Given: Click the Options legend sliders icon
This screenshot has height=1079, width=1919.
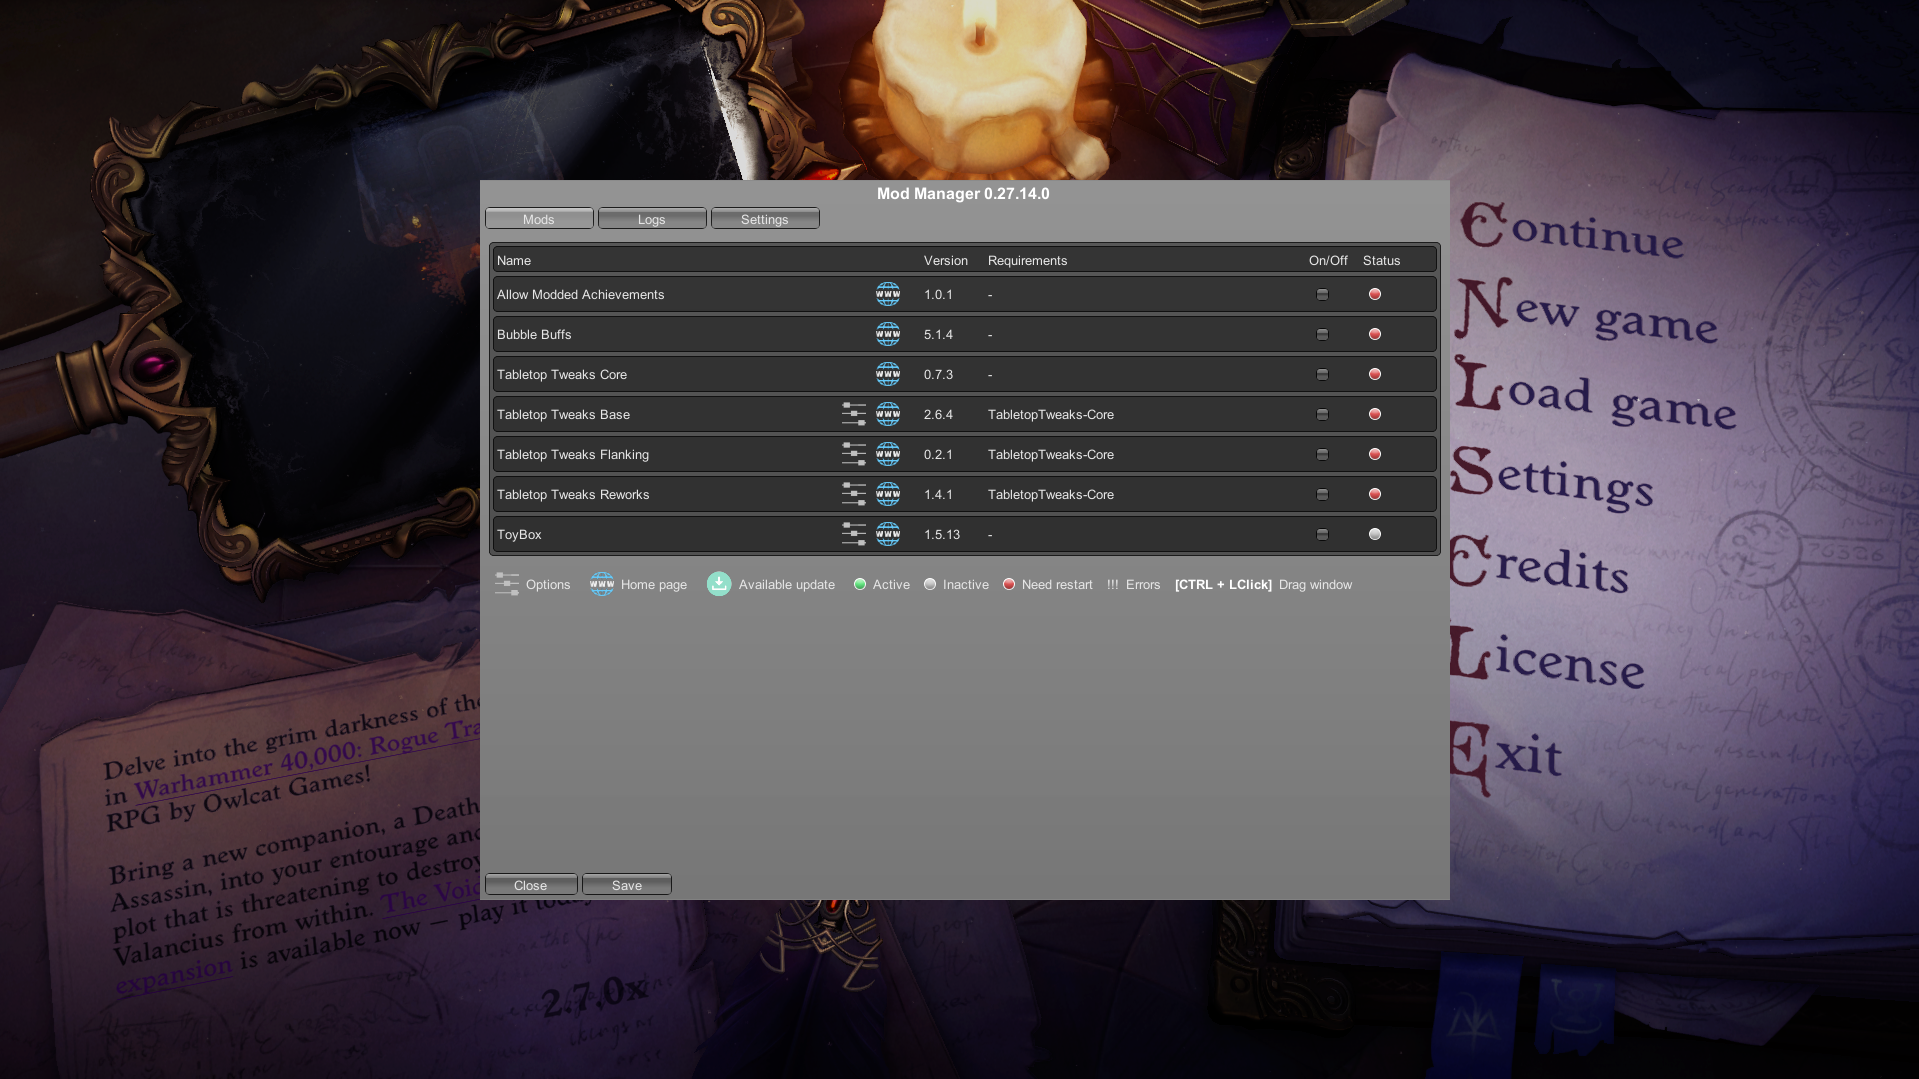Looking at the screenshot, I should [507, 584].
